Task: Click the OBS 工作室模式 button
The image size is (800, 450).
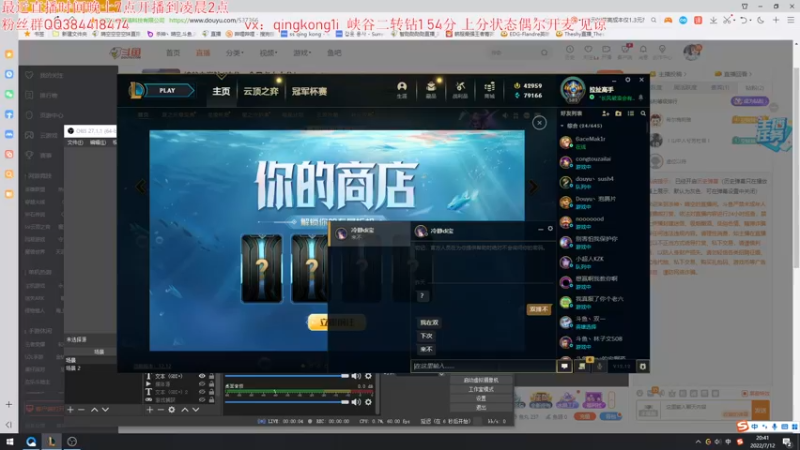Action: point(481,389)
